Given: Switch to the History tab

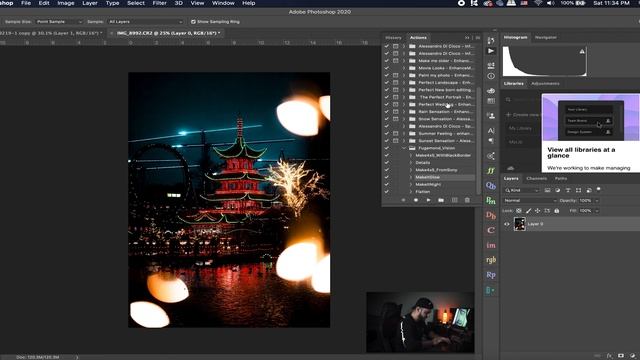Looking at the screenshot, I should [393, 38].
